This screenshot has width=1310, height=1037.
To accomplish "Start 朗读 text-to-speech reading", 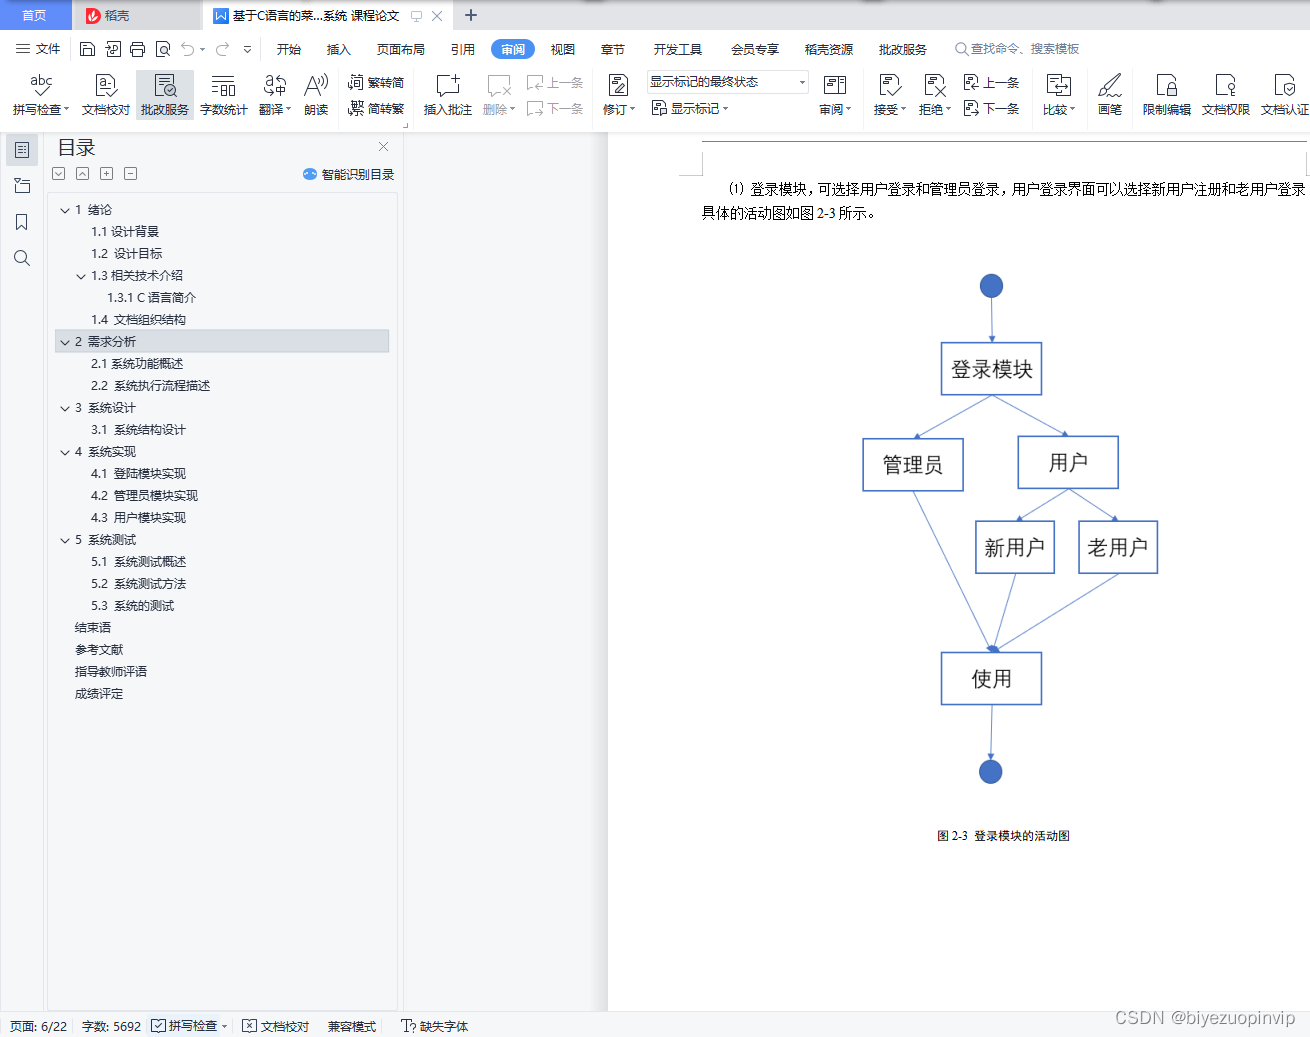I will tap(316, 95).
